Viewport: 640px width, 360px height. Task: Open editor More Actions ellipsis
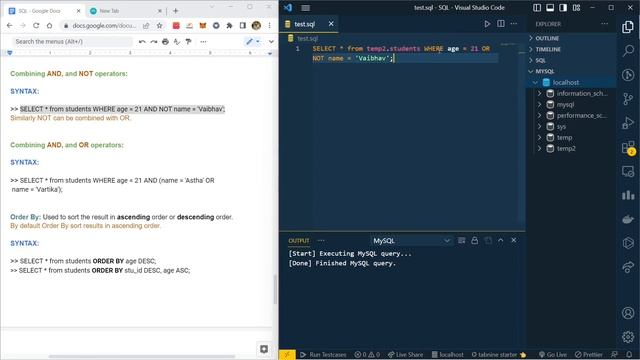(514, 24)
